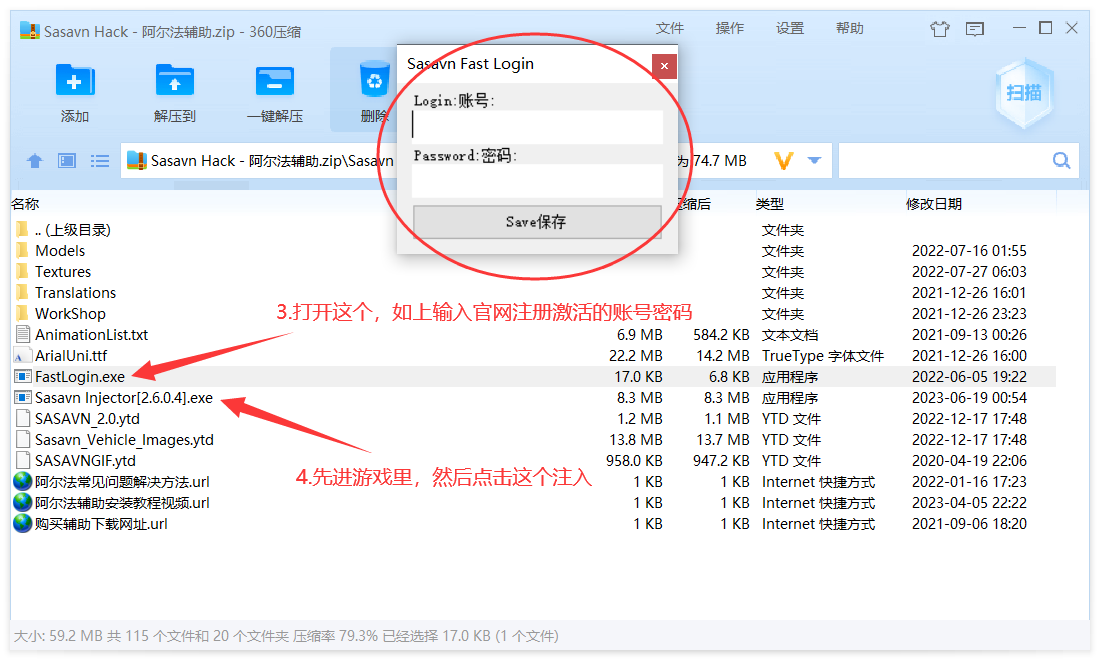Open the address bar dropdown arrow

pos(814,161)
